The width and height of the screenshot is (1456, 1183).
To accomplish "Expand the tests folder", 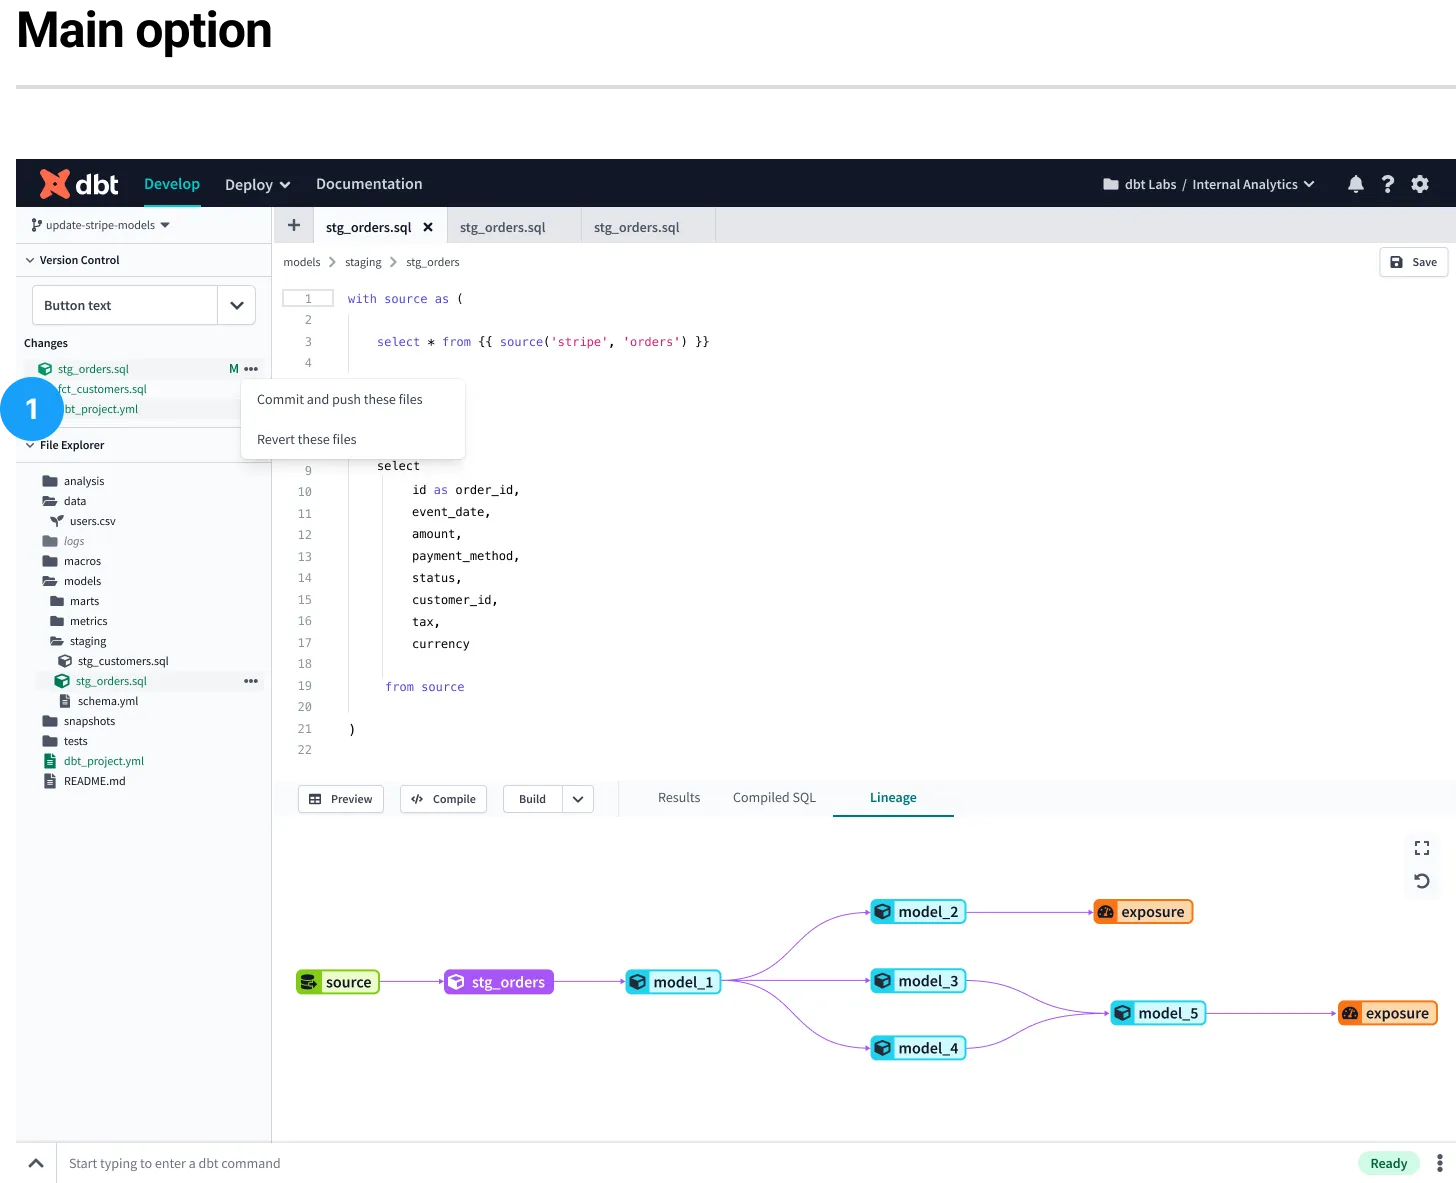I will 65,741.
